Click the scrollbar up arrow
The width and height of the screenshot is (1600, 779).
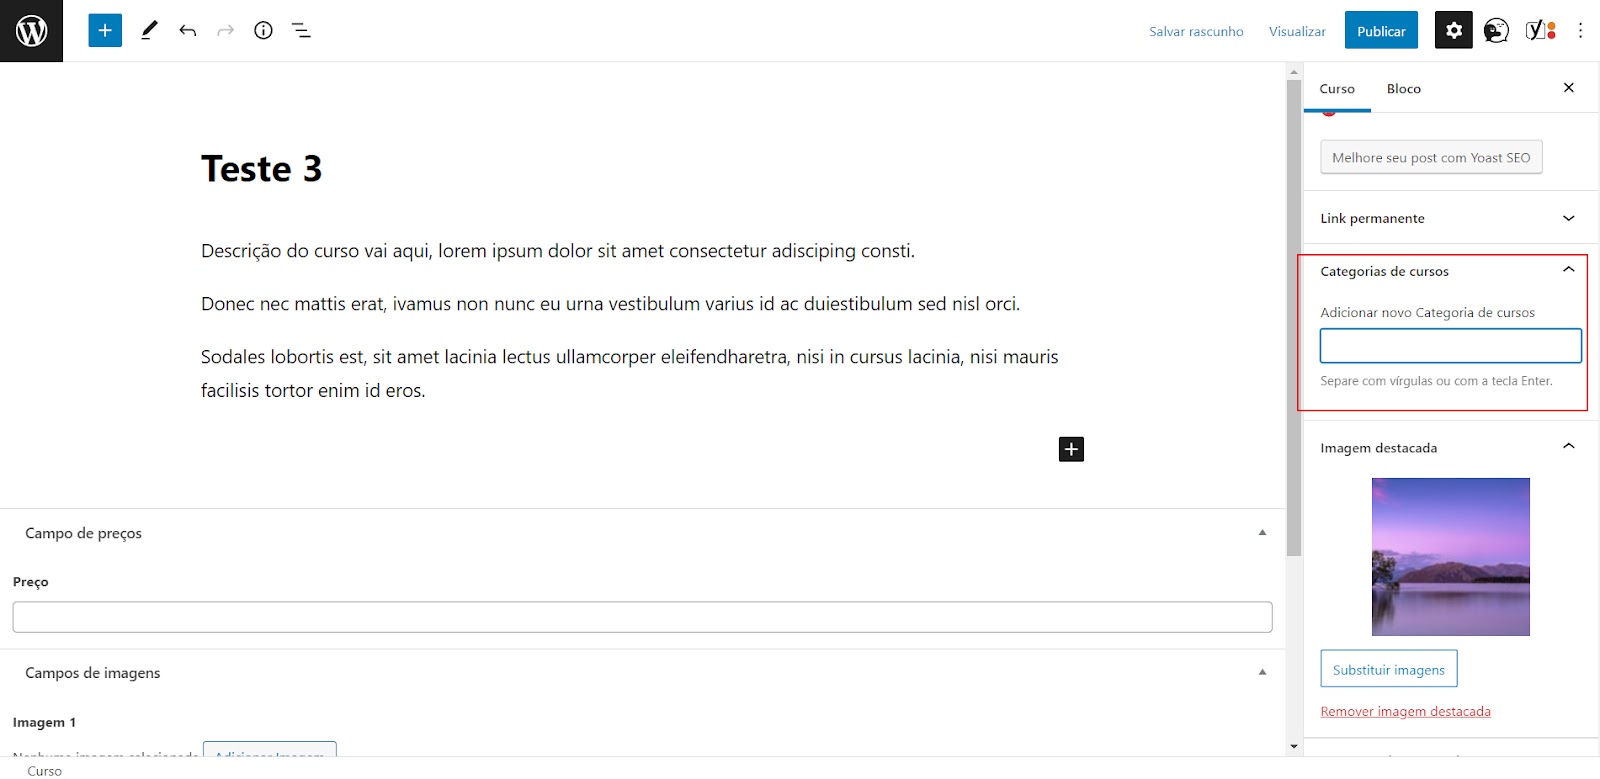point(1294,72)
